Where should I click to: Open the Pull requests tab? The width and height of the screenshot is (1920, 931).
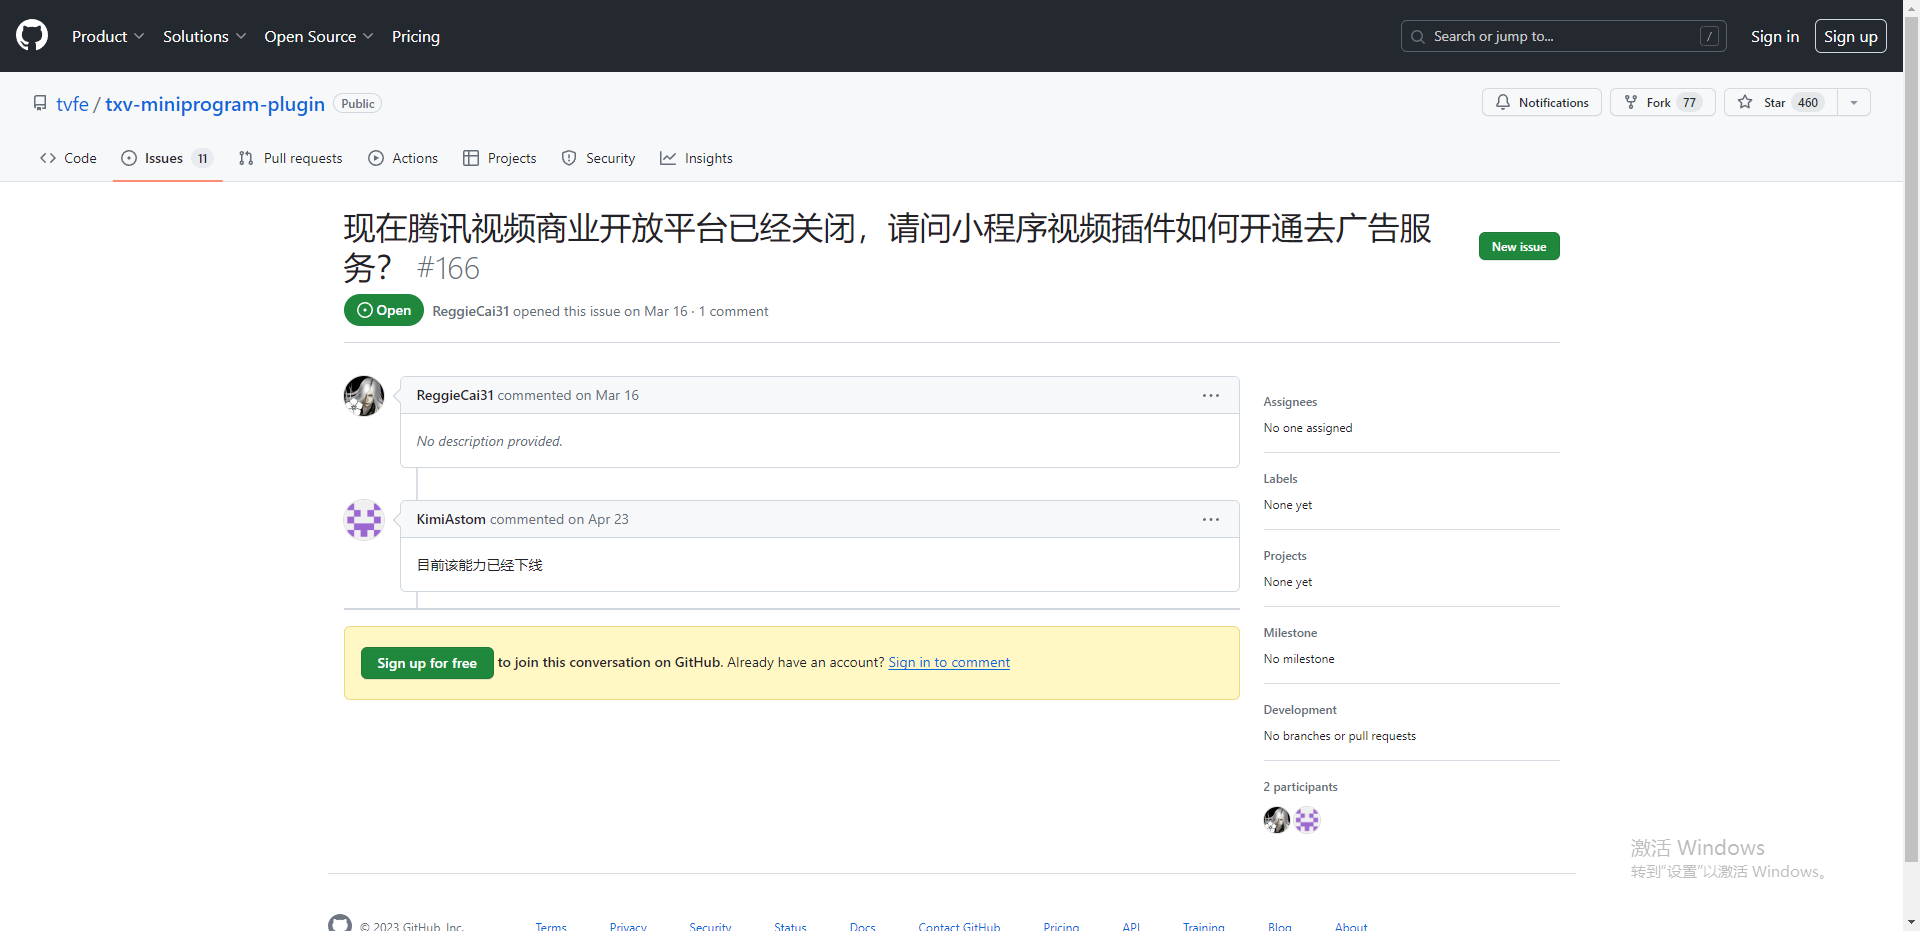[x=290, y=158]
